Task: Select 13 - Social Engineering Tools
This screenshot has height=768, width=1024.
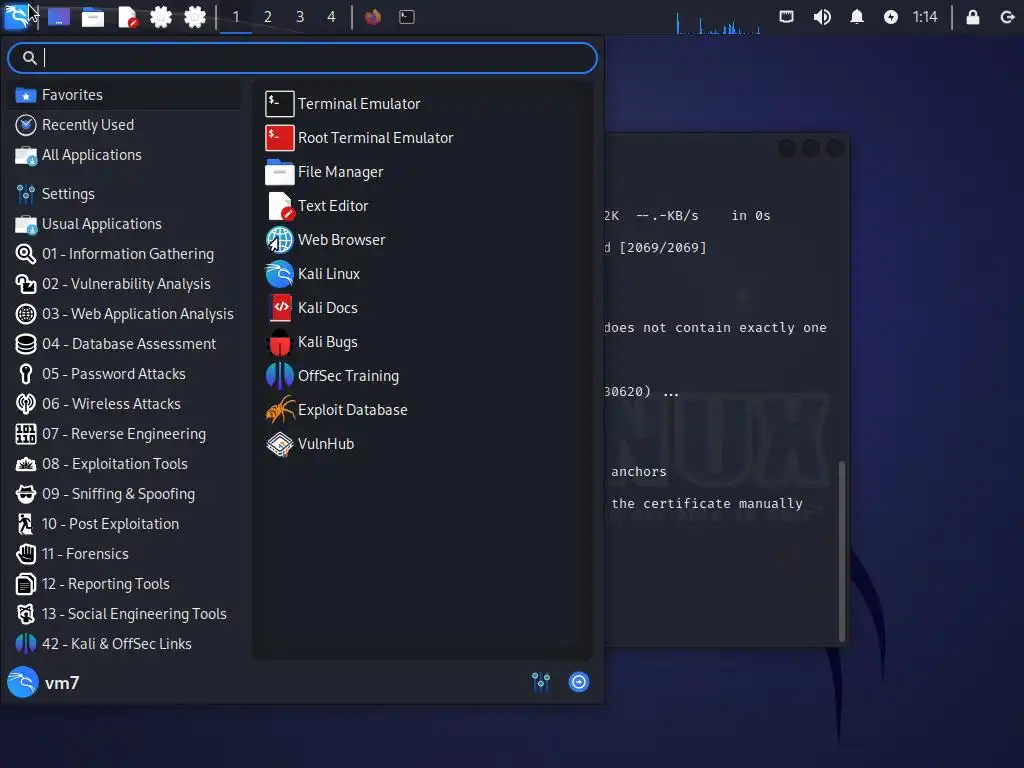Action: tap(125, 615)
